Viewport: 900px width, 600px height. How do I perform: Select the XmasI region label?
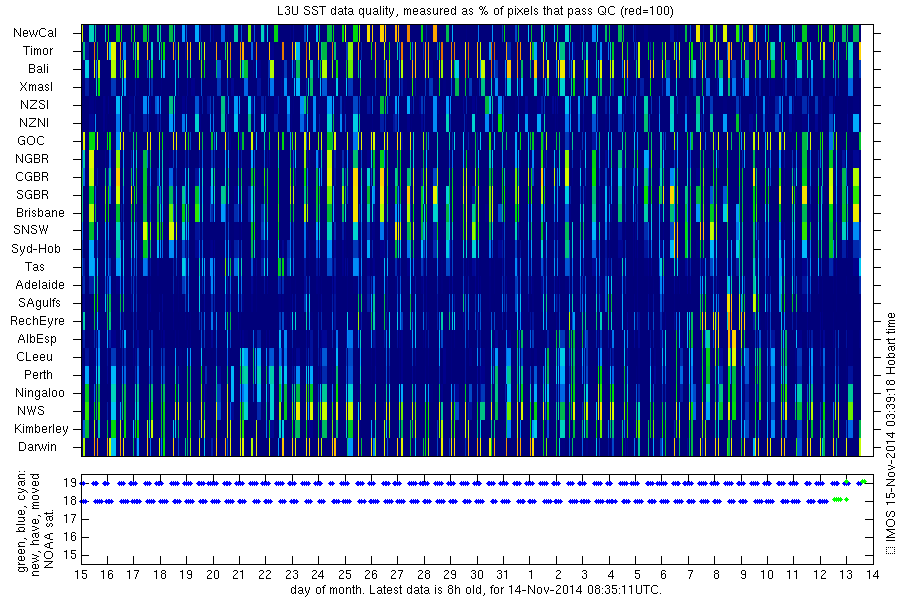point(36,87)
